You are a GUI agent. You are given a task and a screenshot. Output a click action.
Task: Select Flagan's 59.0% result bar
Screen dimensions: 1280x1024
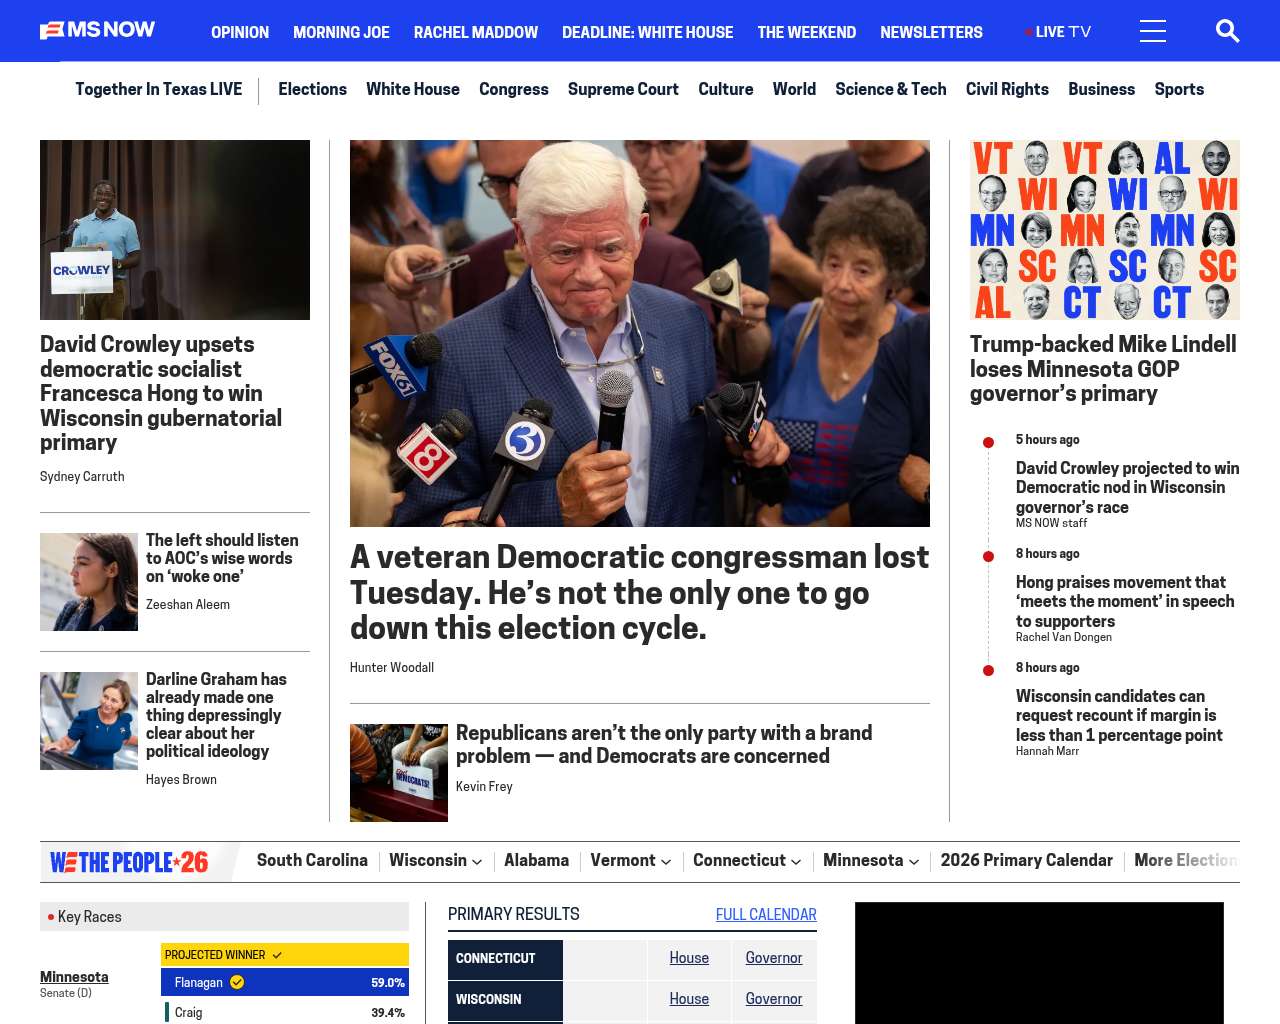coord(285,982)
